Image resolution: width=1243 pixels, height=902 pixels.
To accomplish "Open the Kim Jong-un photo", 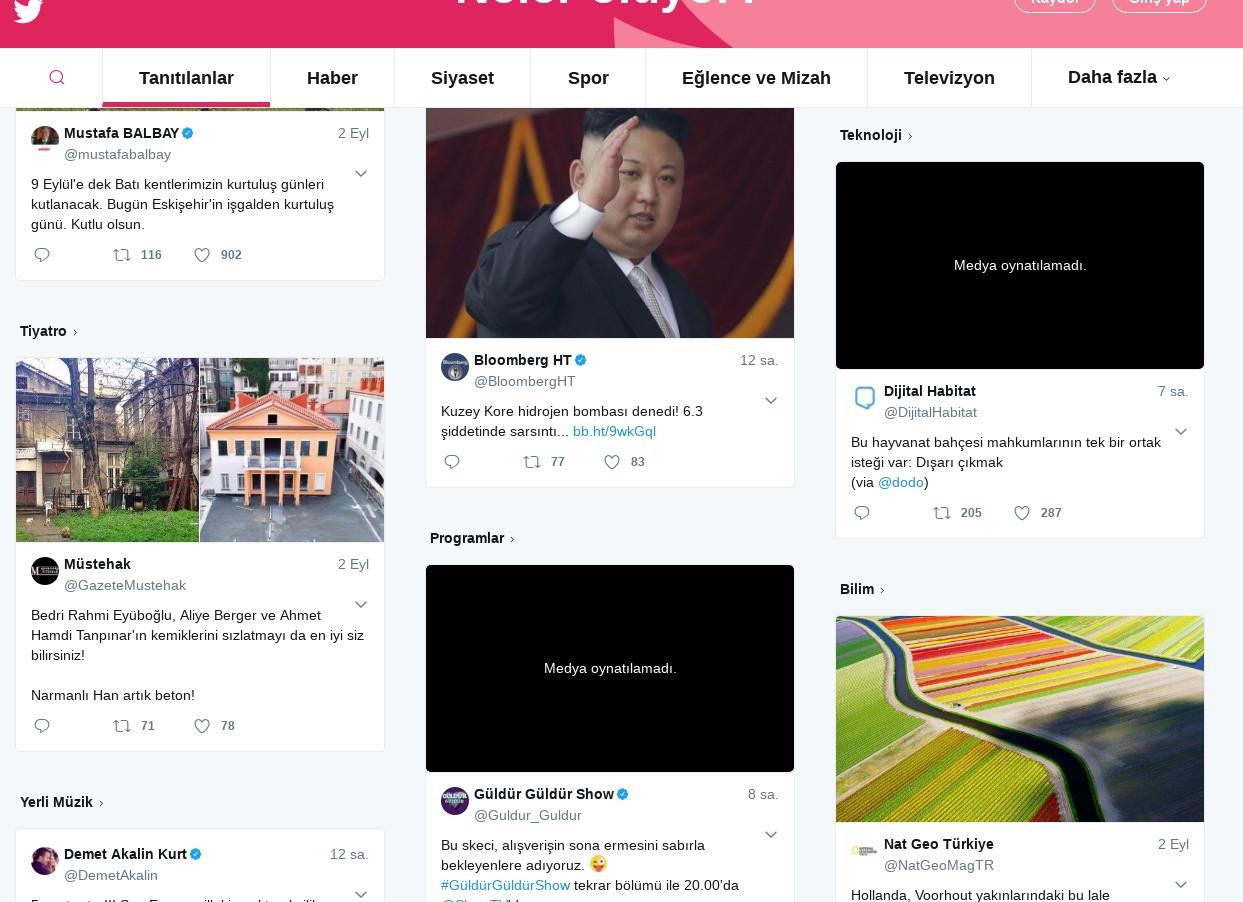I will pyautogui.click(x=610, y=223).
